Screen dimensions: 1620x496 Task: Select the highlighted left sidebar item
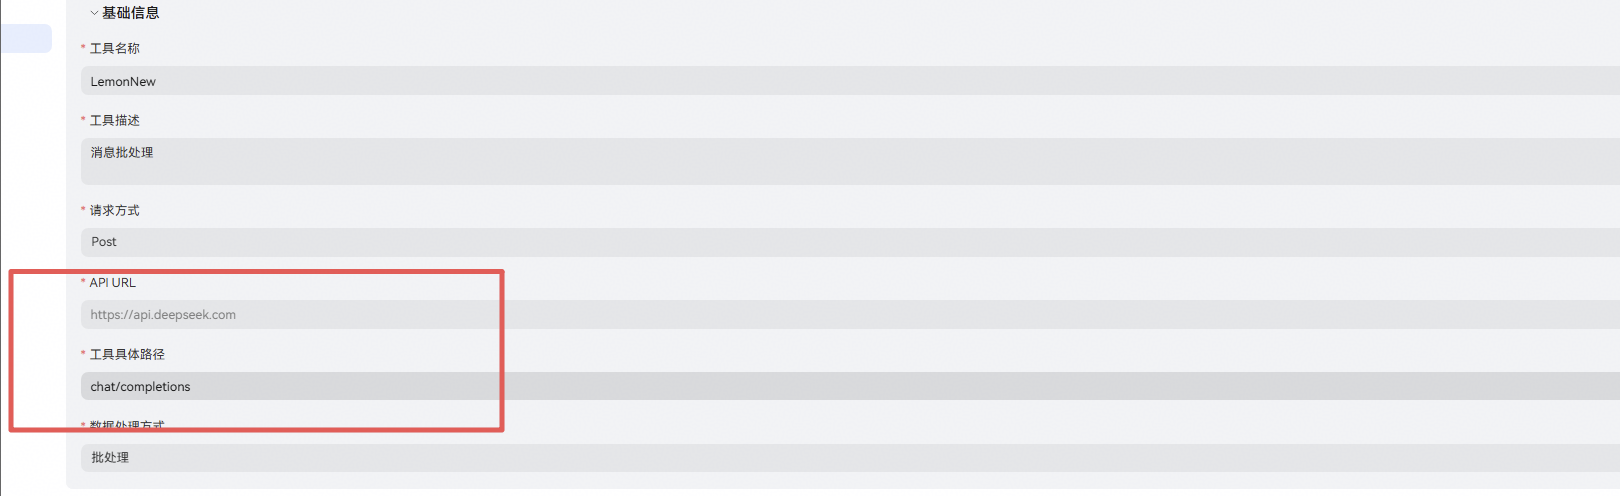point(26,38)
